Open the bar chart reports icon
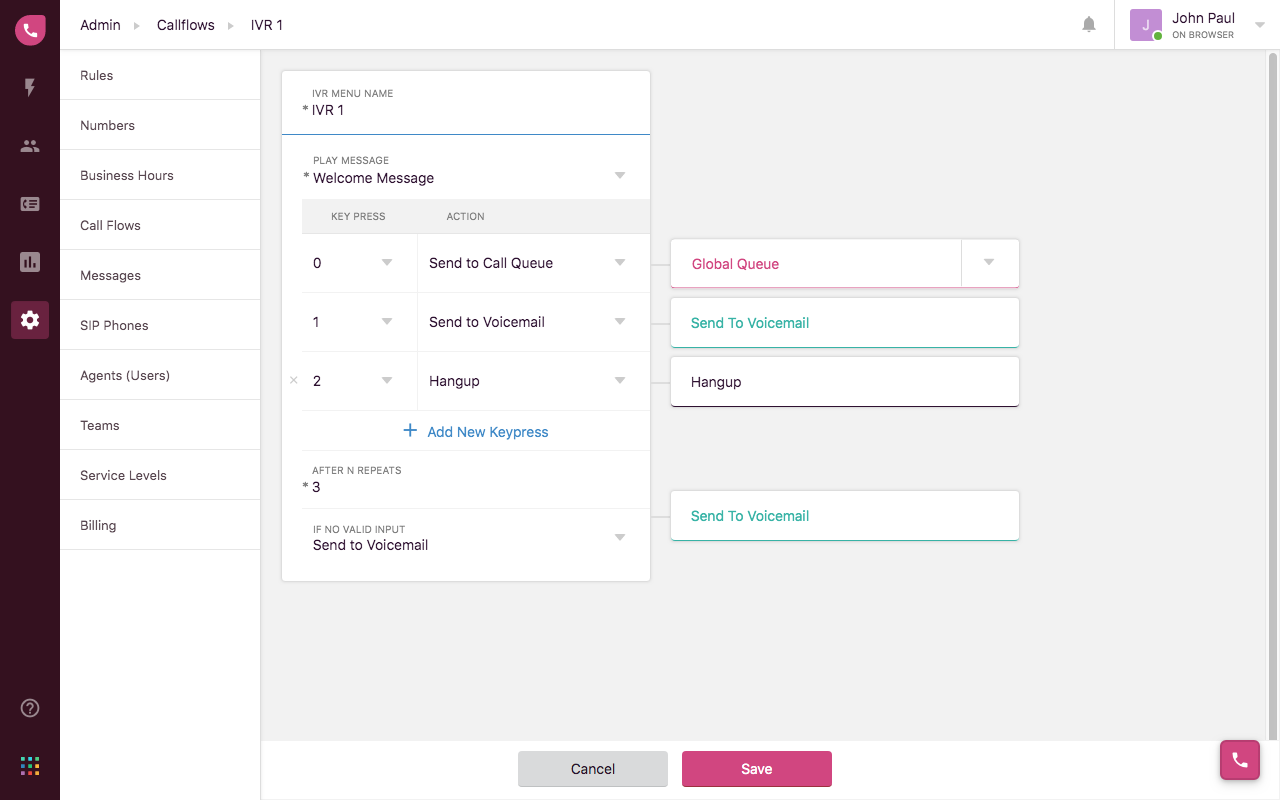Image resolution: width=1280 pixels, height=800 pixels. (x=30, y=262)
